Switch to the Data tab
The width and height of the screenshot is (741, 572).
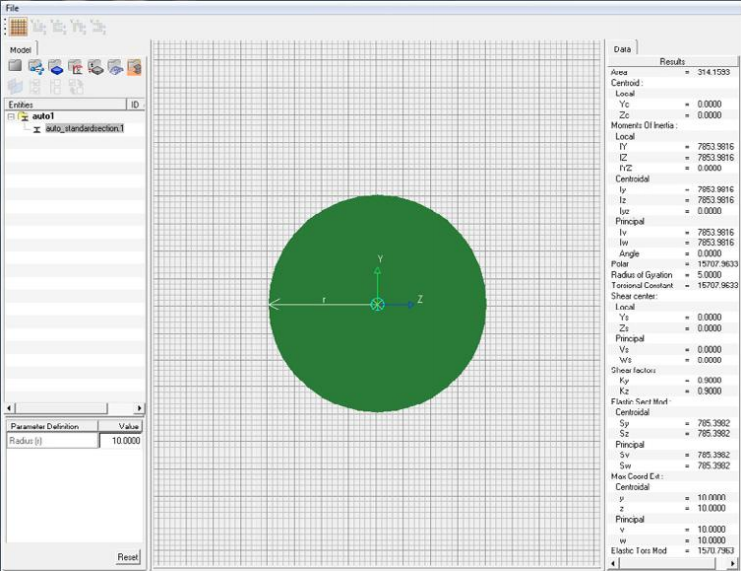pos(622,48)
